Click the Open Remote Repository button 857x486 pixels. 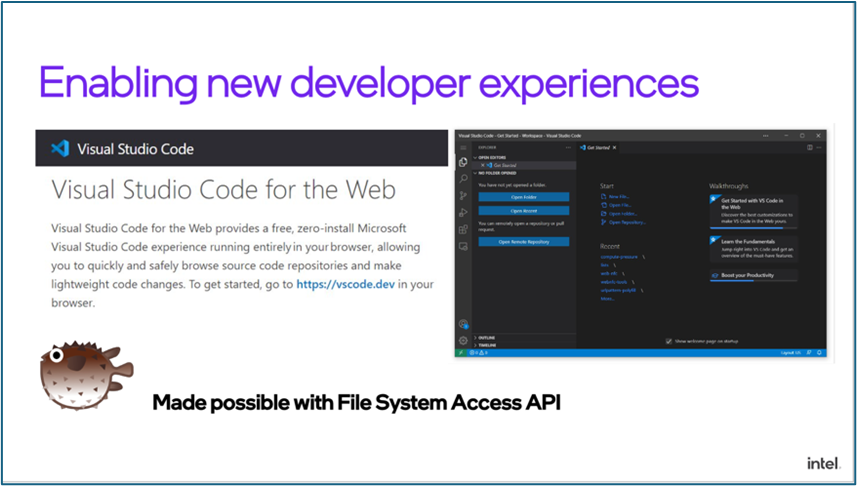tap(524, 242)
